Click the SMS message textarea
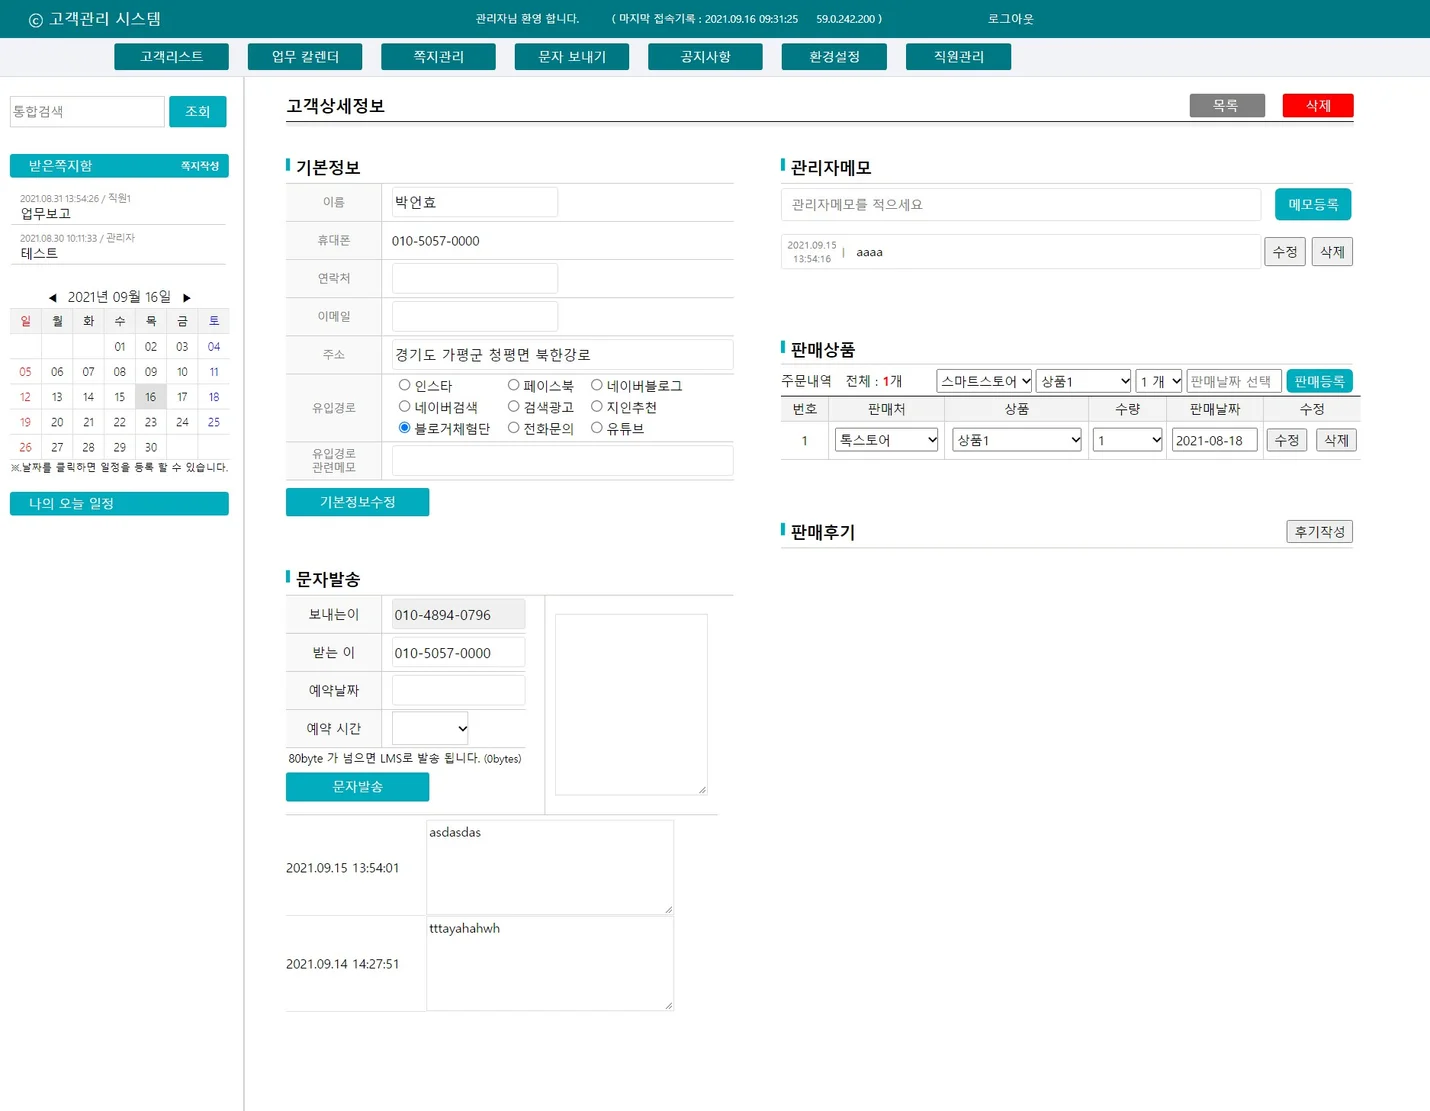 click(x=631, y=704)
